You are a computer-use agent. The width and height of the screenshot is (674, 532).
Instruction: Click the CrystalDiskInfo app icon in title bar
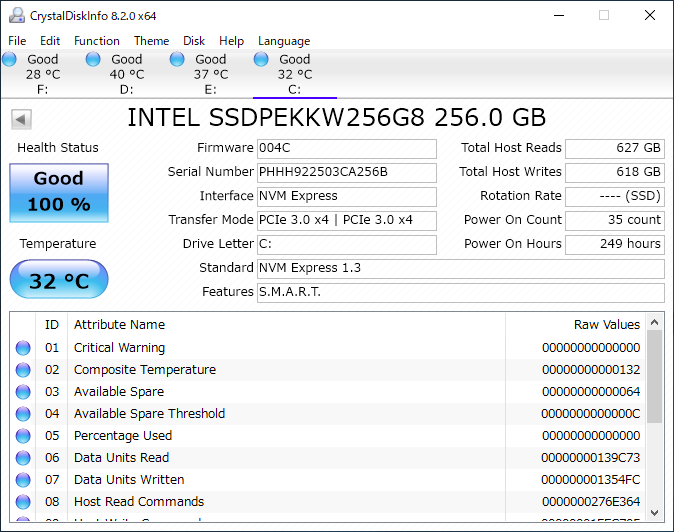tap(17, 15)
